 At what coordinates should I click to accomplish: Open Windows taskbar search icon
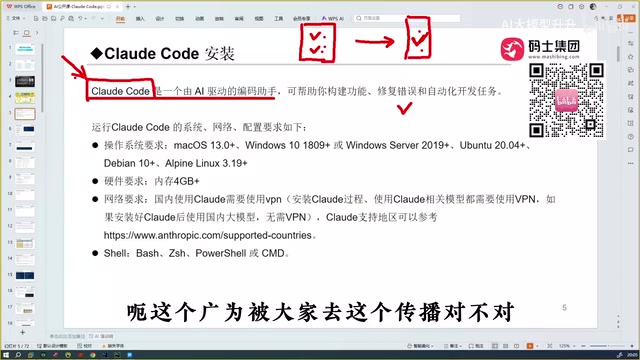pos(18,355)
